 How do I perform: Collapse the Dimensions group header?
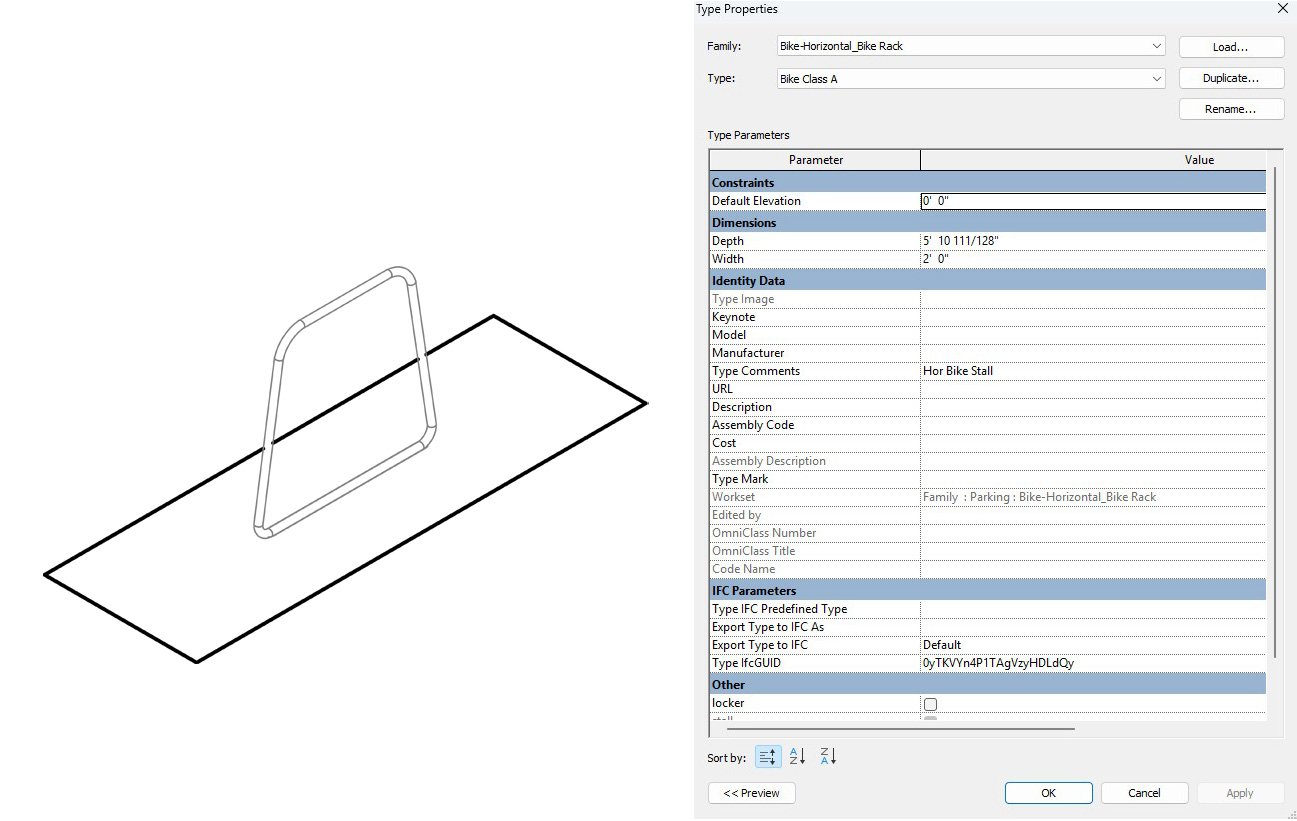988,223
